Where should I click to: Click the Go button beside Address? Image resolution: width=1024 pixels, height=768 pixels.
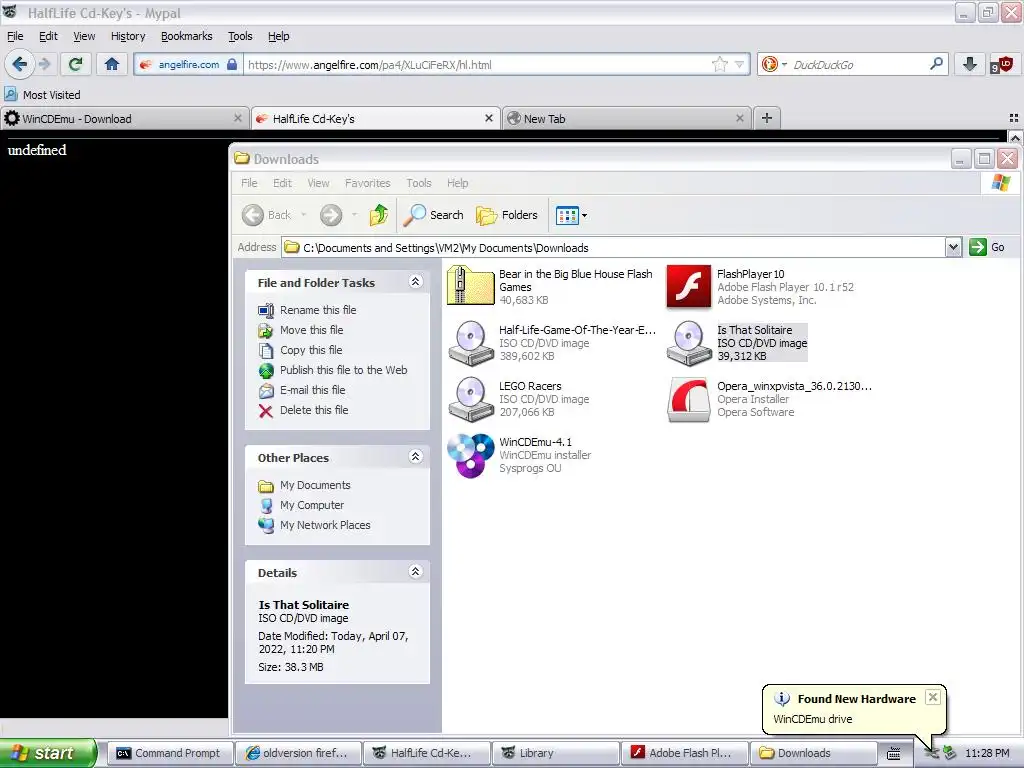[987, 247]
